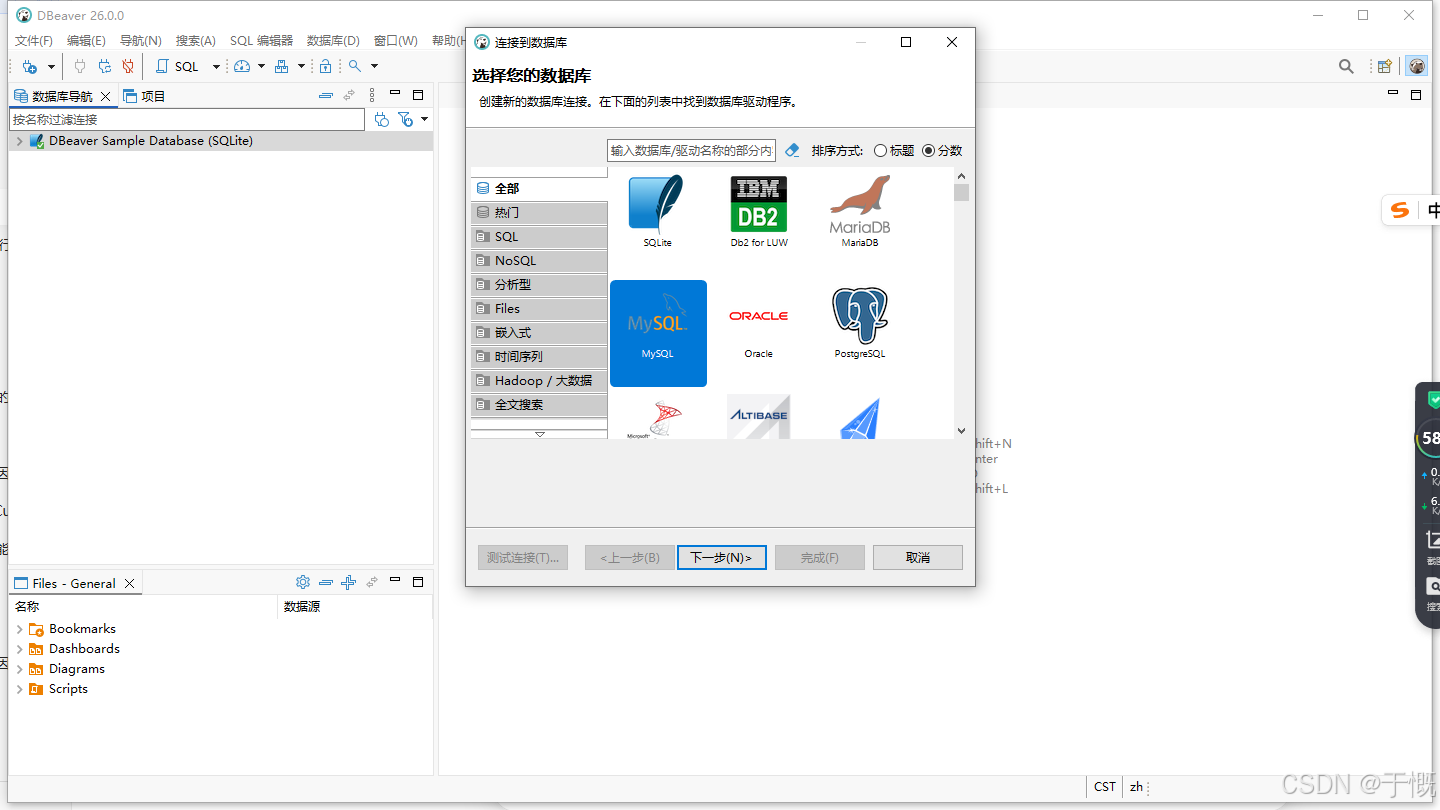Click the open perspective icon in the top-right toolbar
The width and height of the screenshot is (1440, 810).
1385,66
